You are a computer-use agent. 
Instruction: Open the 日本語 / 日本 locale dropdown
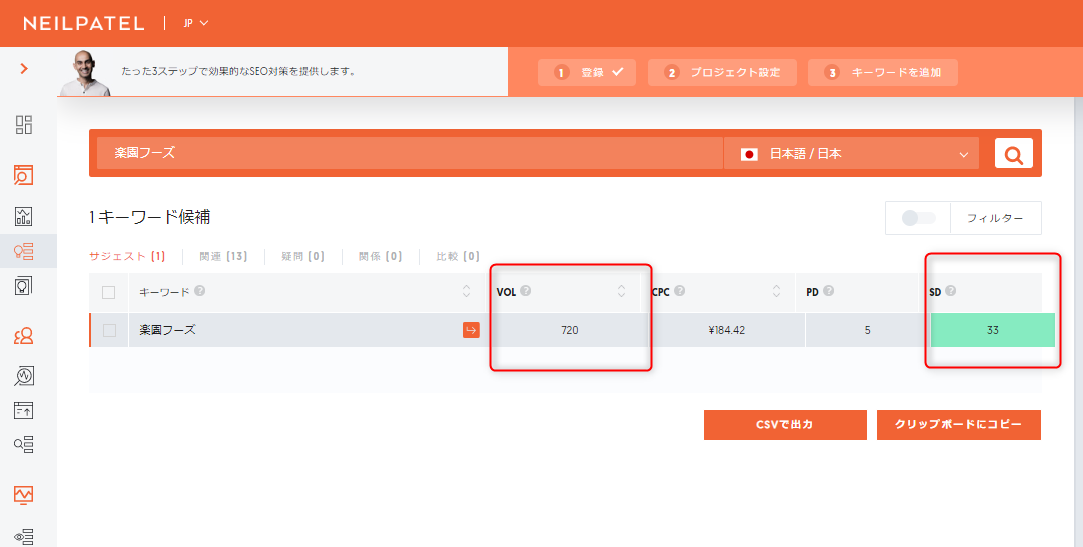pos(851,153)
